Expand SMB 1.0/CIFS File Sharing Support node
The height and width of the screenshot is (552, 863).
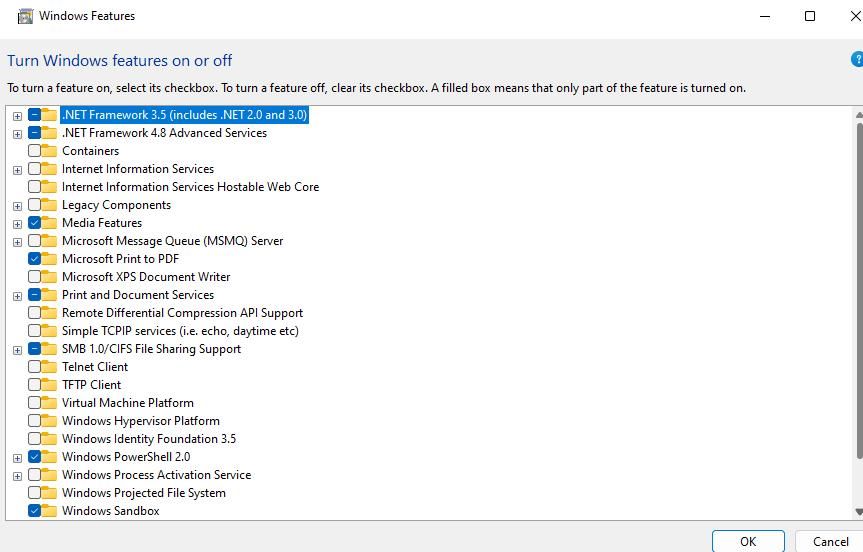(x=18, y=350)
